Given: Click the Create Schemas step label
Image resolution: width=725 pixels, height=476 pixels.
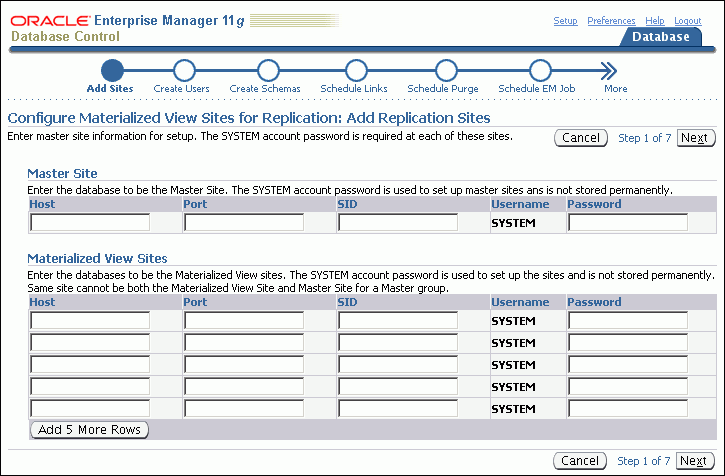Looking at the screenshot, I should (x=265, y=88).
